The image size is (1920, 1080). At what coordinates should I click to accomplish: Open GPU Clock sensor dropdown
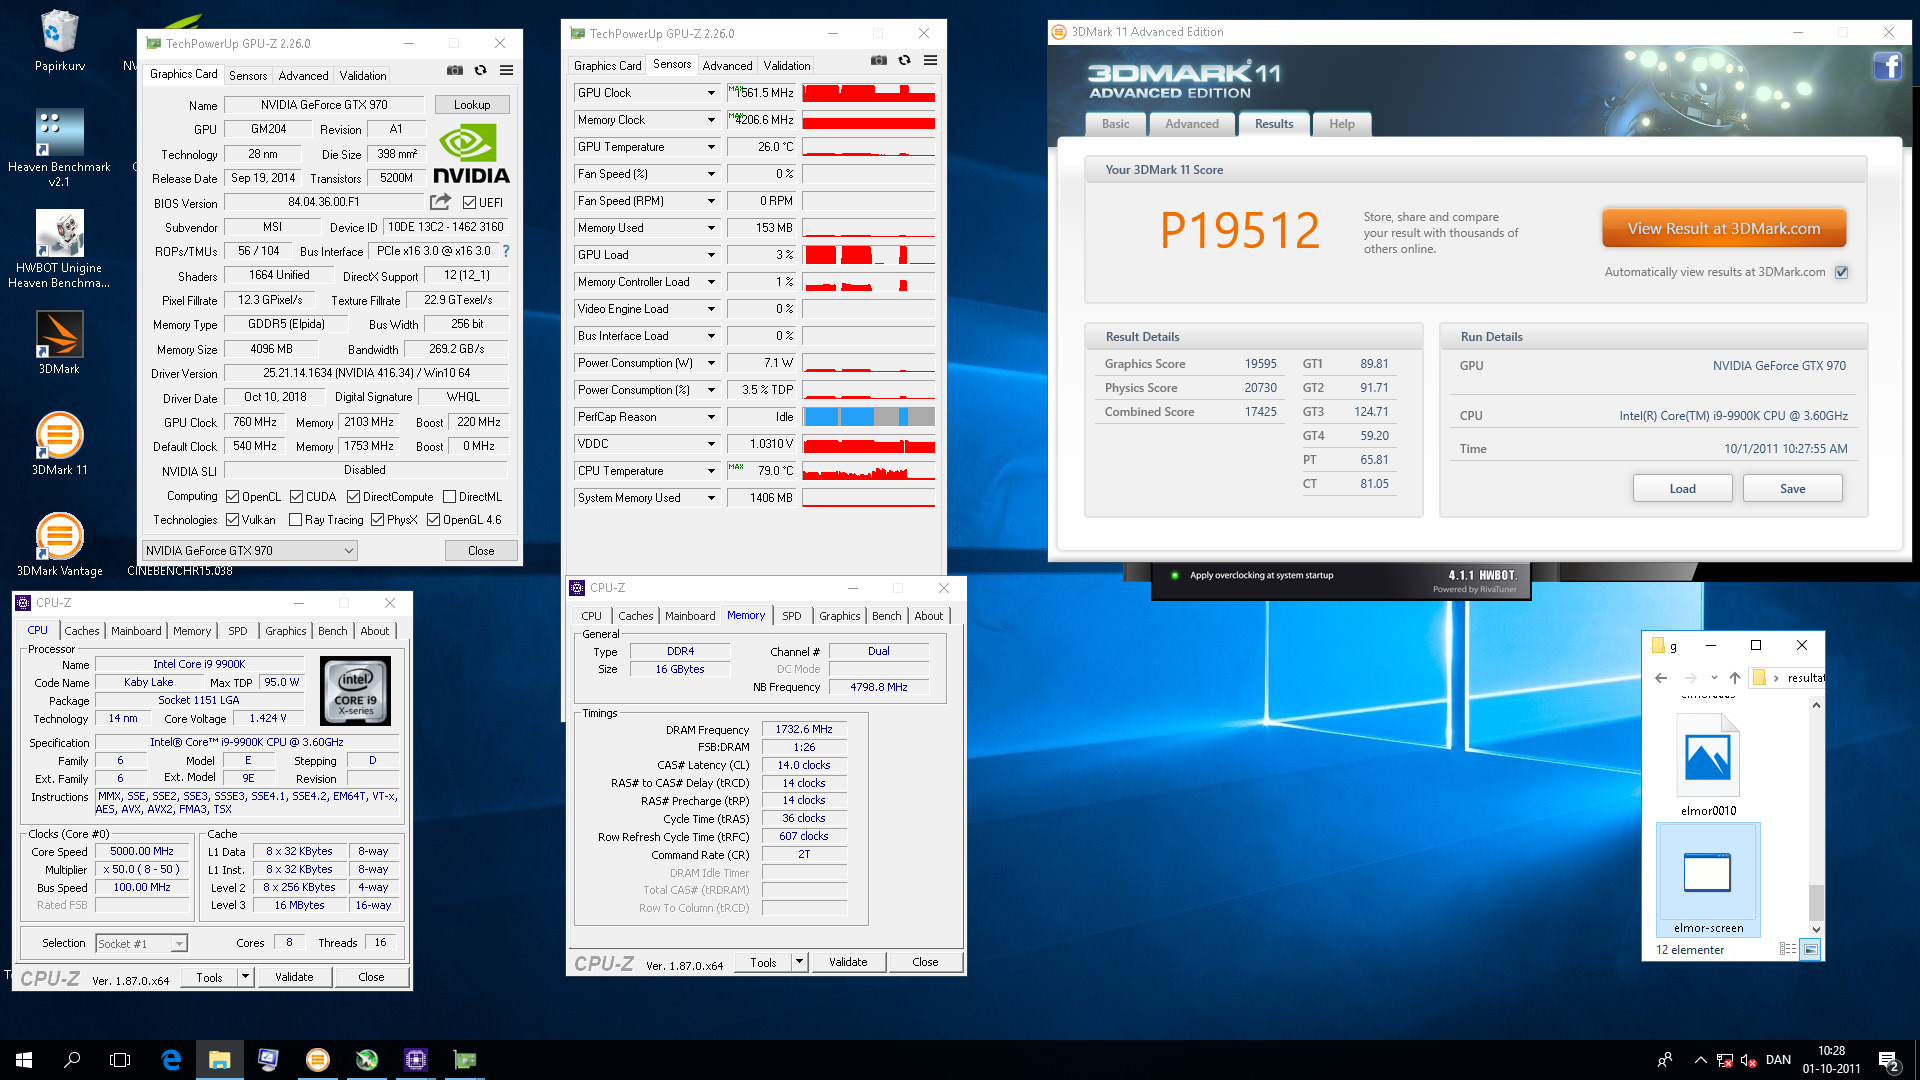tap(711, 93)
